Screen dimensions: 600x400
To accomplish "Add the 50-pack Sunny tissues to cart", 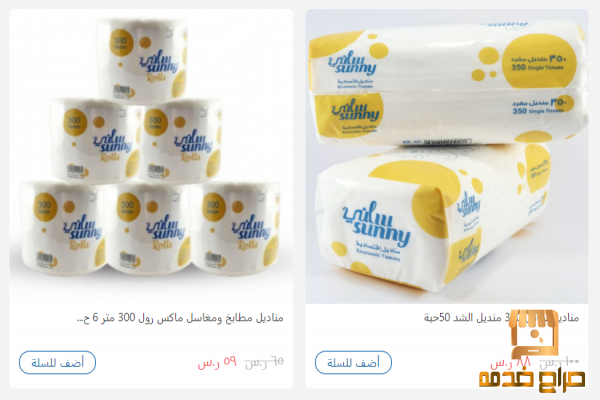I will tap(353, 362).
